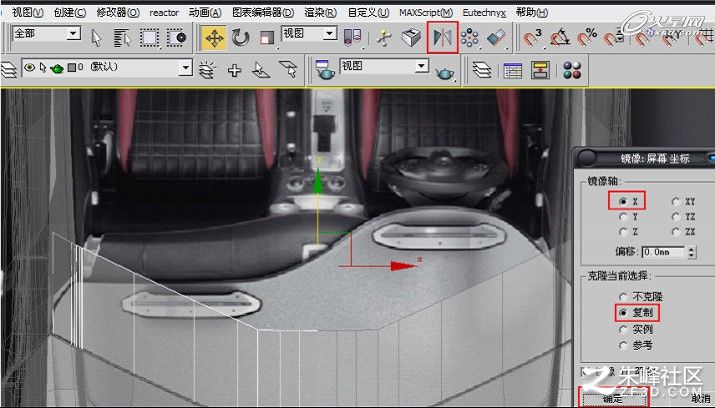Screen dimensions: 715x408
Task: Click Set Current Layer to Selection's Layer icon
Action: click(x=288, y=70)
